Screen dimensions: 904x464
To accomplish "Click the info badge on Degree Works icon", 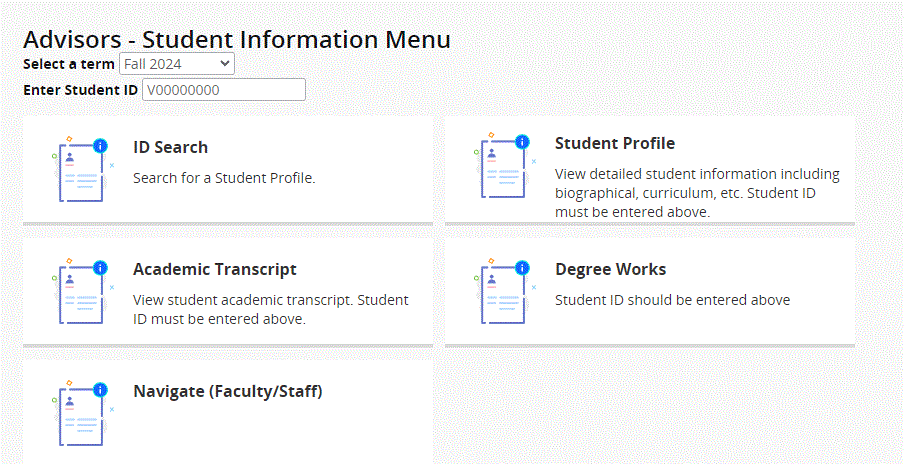I will pos(522,267).
